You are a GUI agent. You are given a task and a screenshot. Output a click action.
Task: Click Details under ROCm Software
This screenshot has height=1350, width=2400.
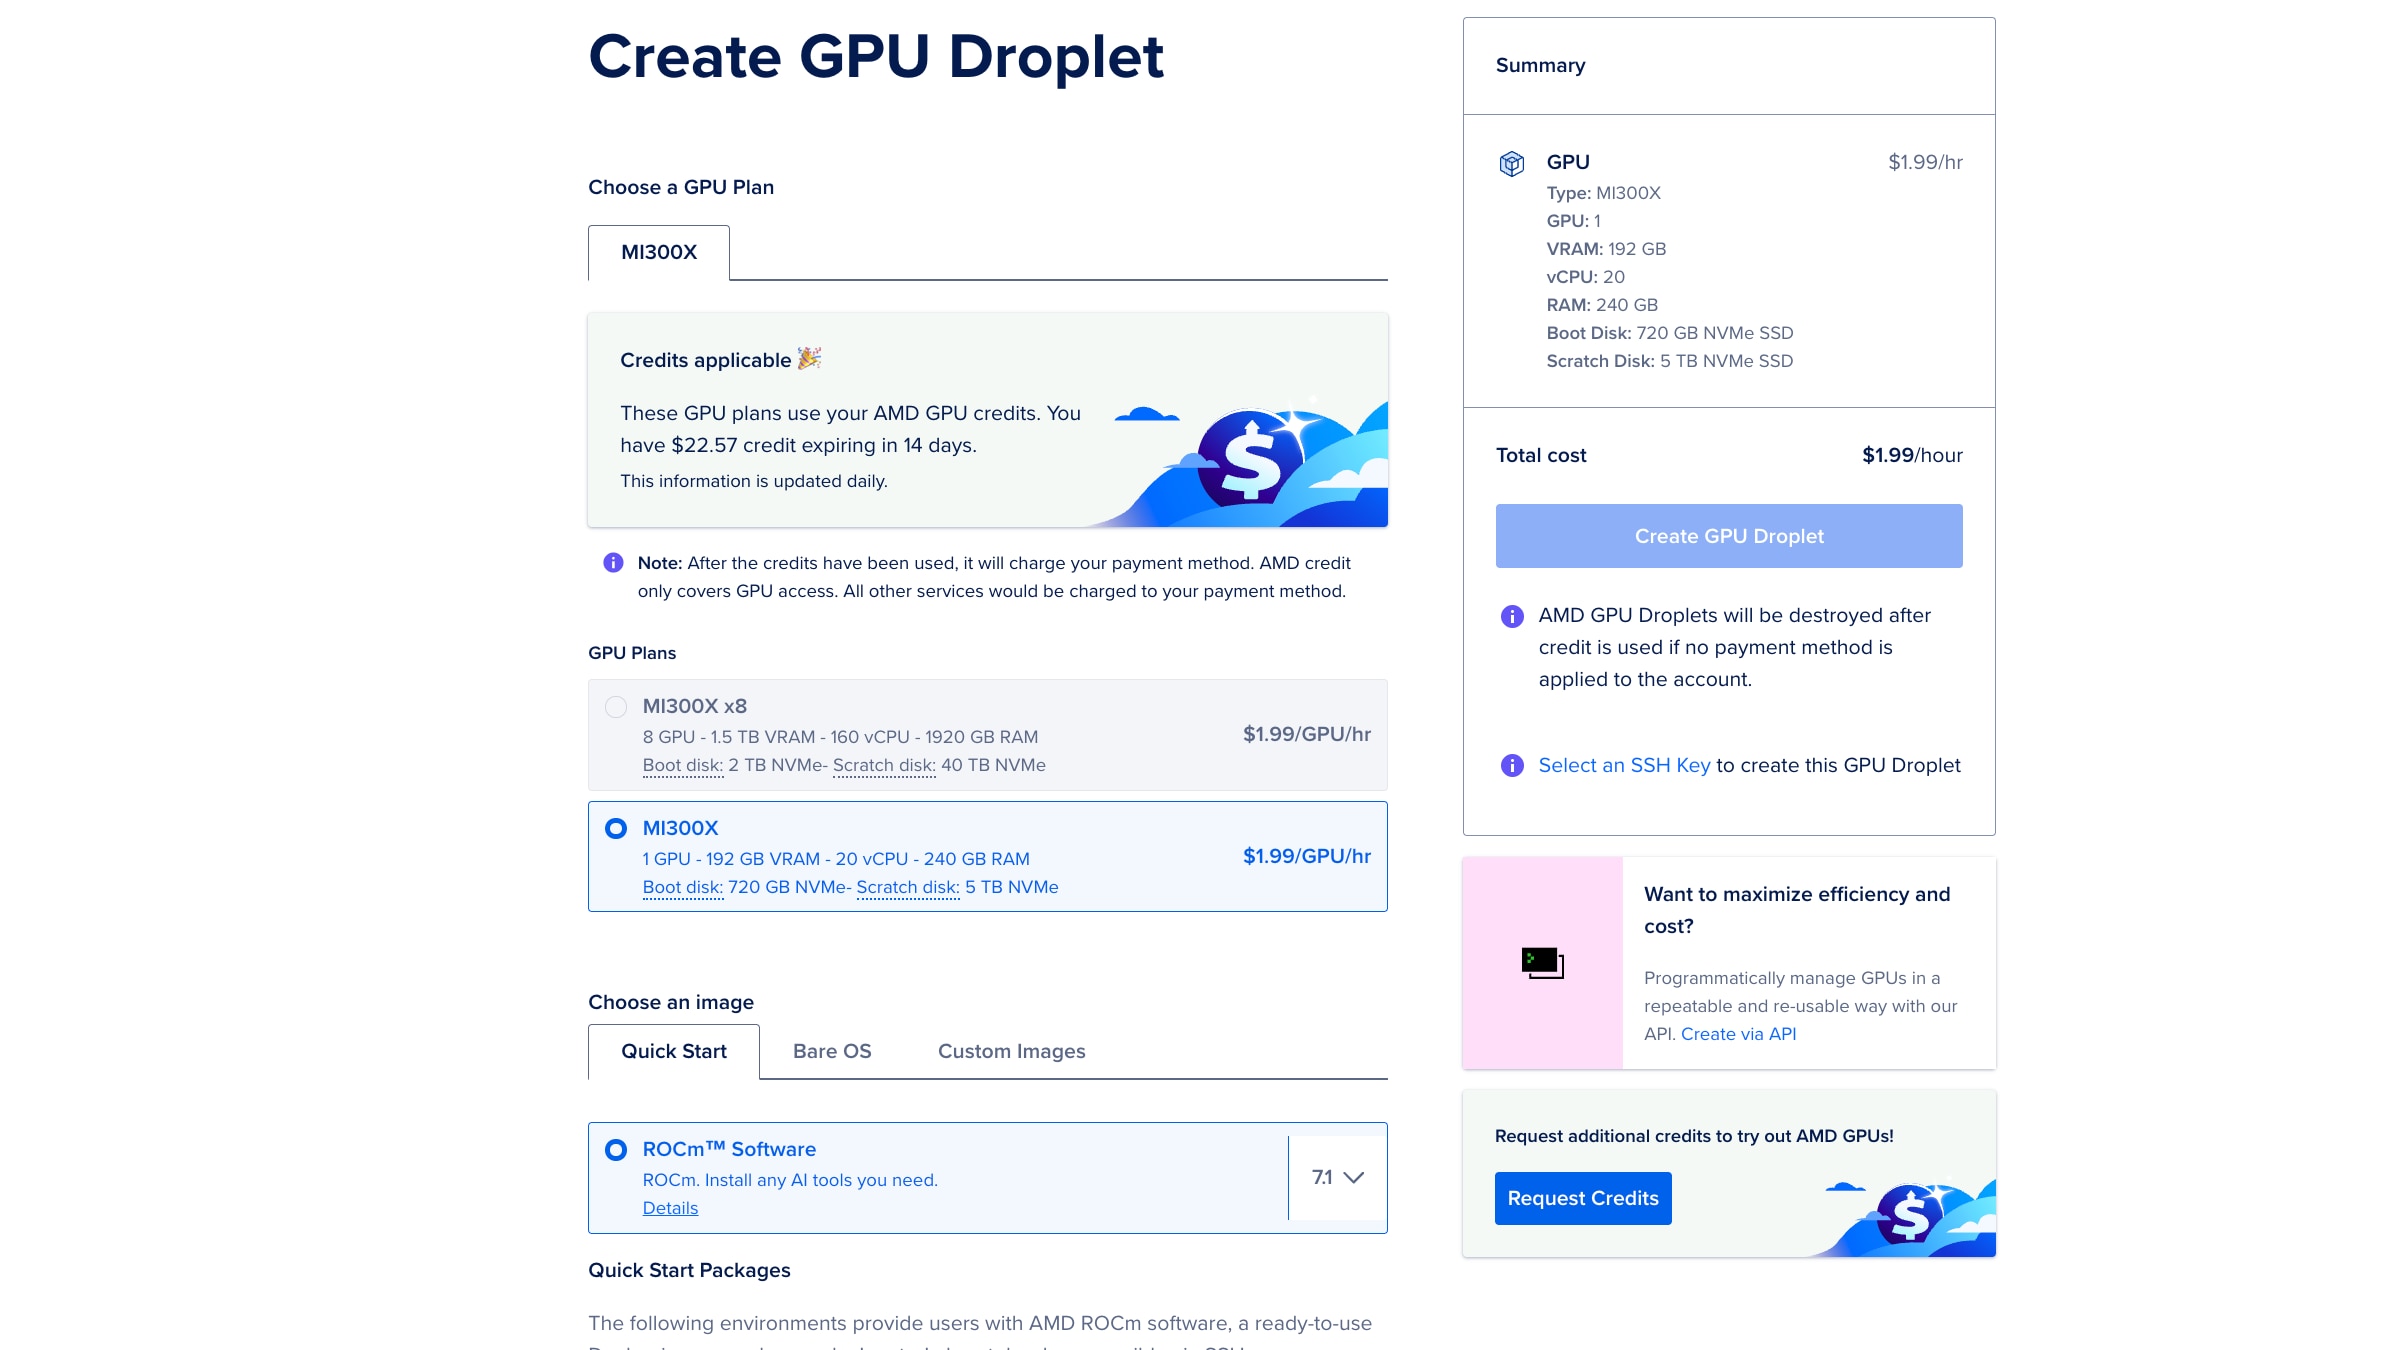670,1208
